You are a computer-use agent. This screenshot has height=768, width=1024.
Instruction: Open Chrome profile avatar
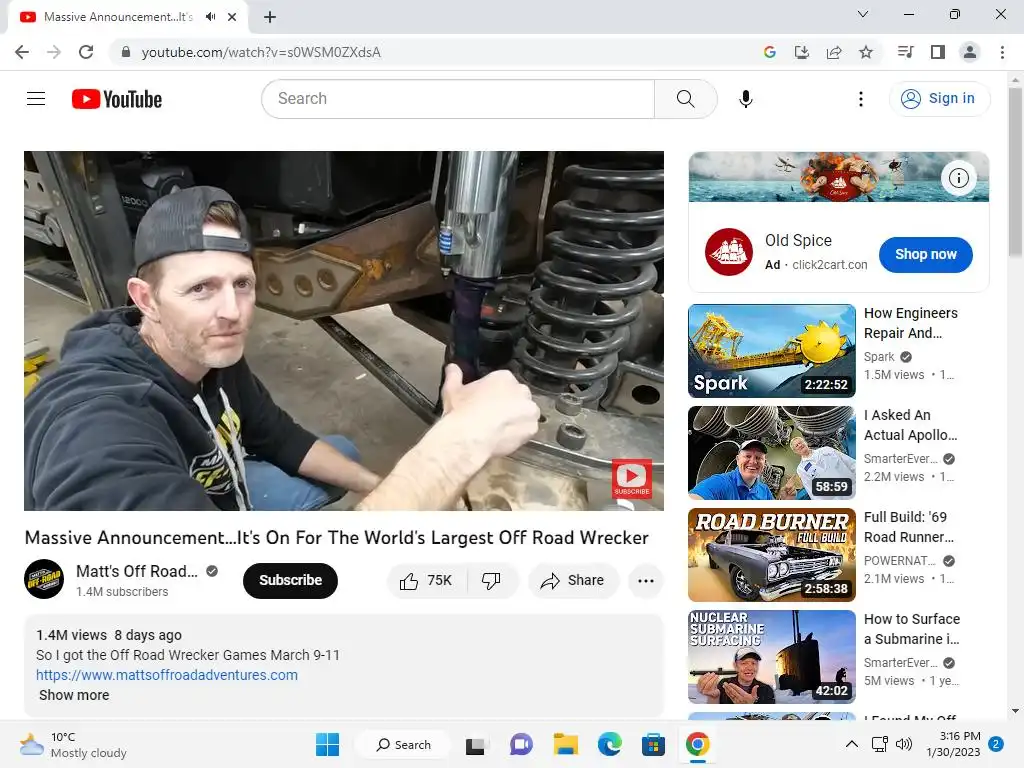970,52
